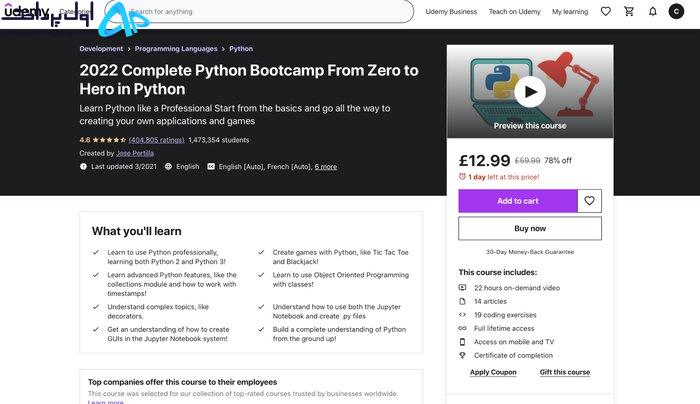Screen dimensions: 700x404
Task: Open the shopping cart icon
Action: pos(629,12)
